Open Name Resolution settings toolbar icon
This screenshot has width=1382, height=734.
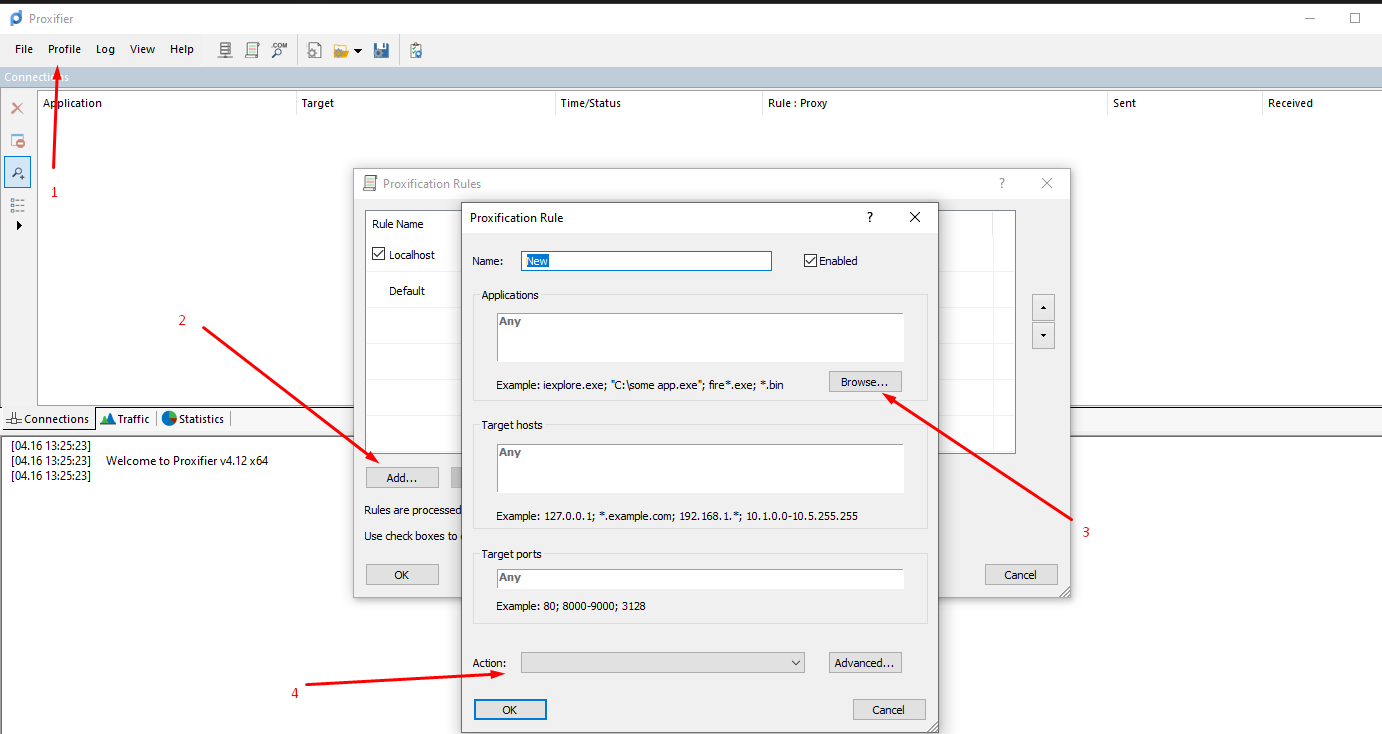[279, 50]
